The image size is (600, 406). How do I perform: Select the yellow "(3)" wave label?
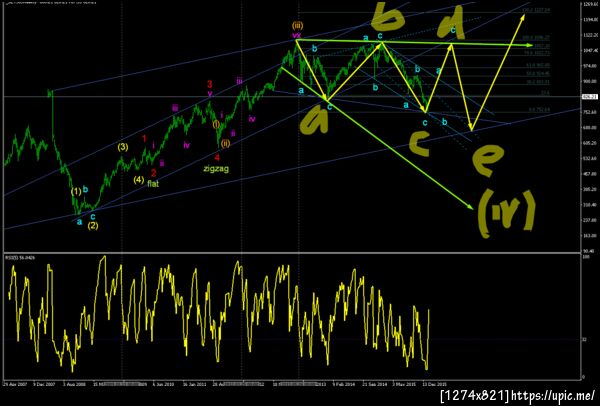(x=122, y=147)
